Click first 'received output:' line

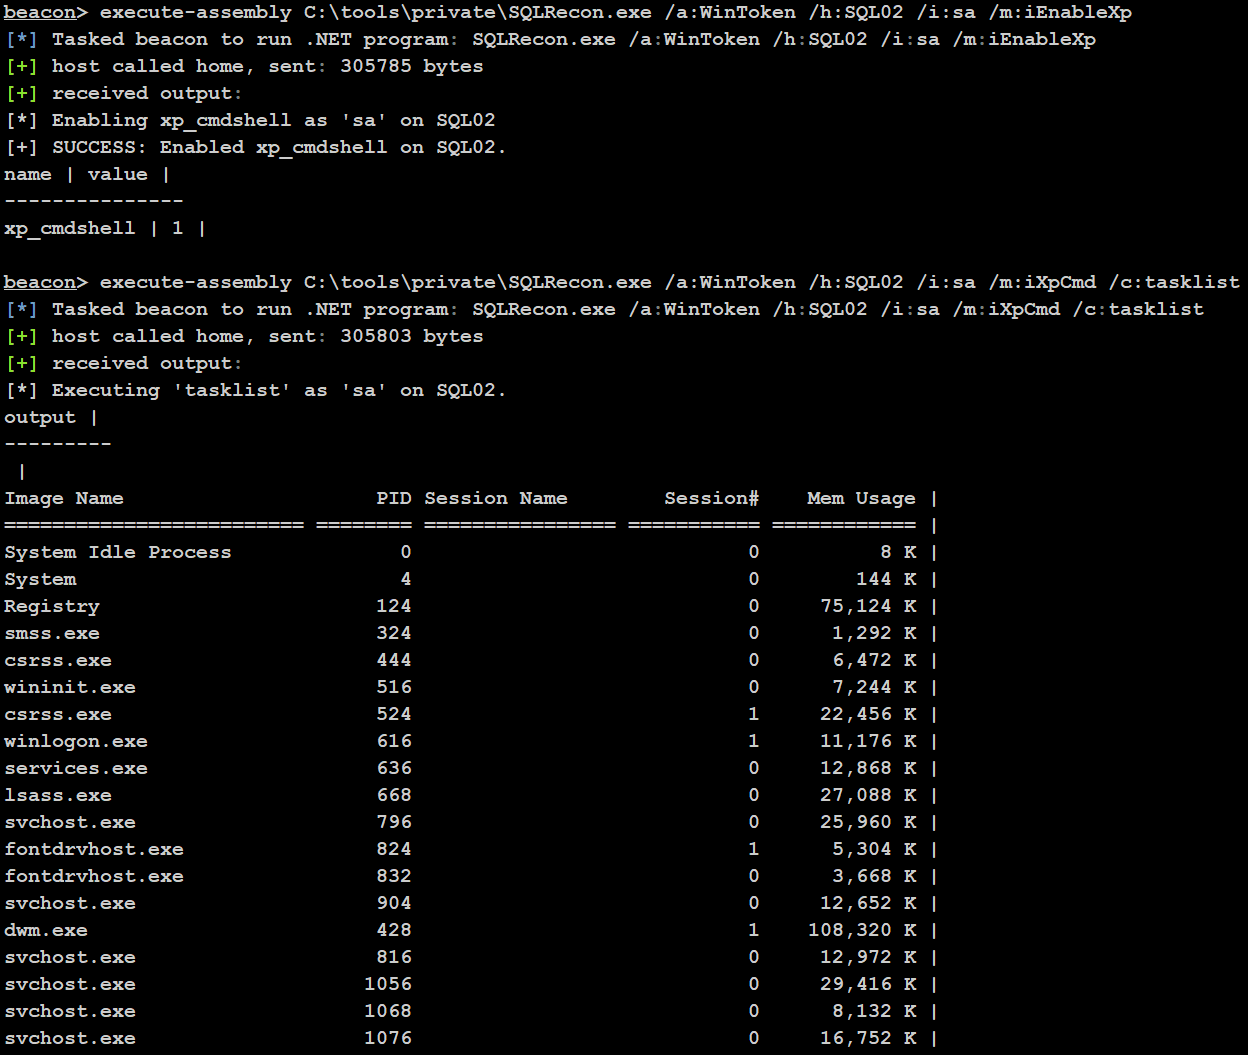[x=148, y=93]
